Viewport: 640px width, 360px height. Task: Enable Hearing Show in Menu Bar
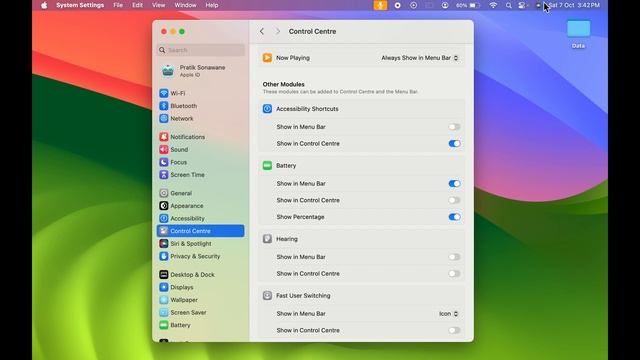point(454,257)
